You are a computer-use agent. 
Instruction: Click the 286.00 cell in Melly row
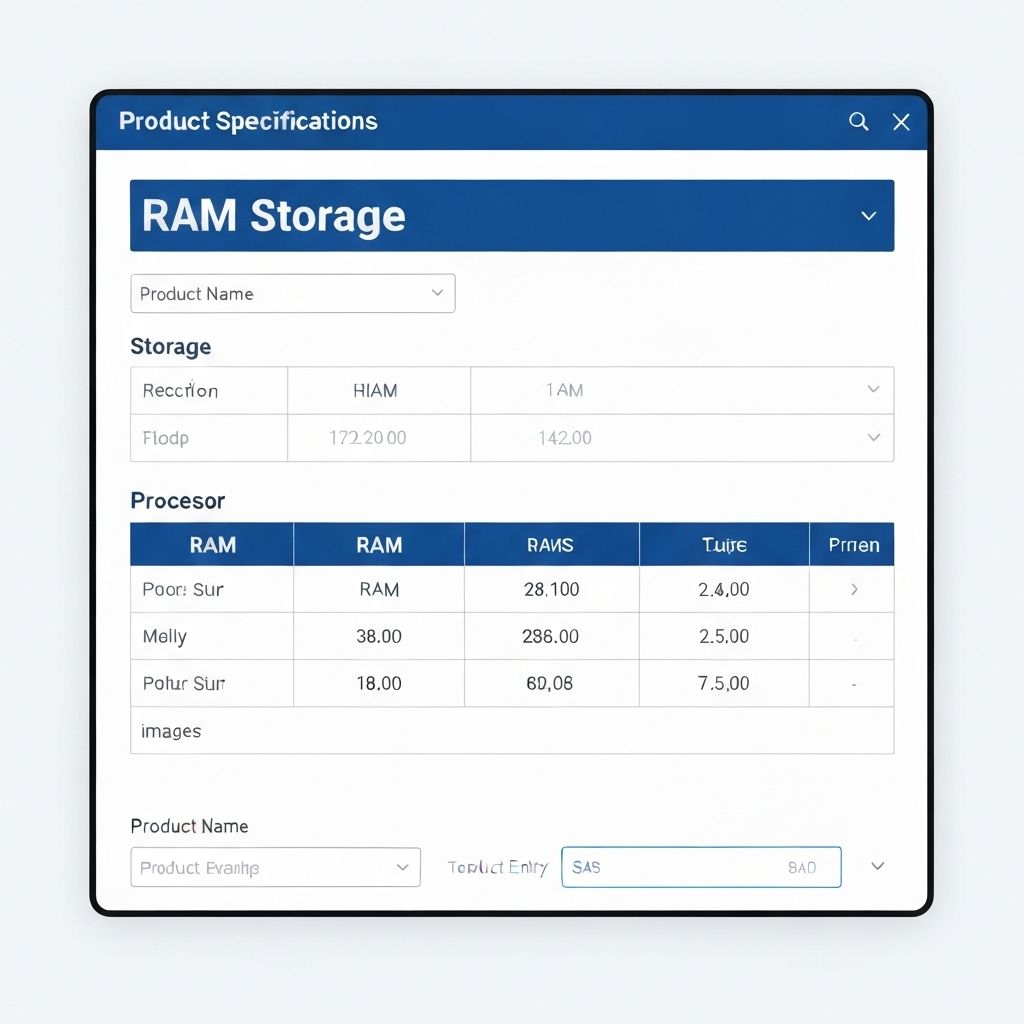551,637
